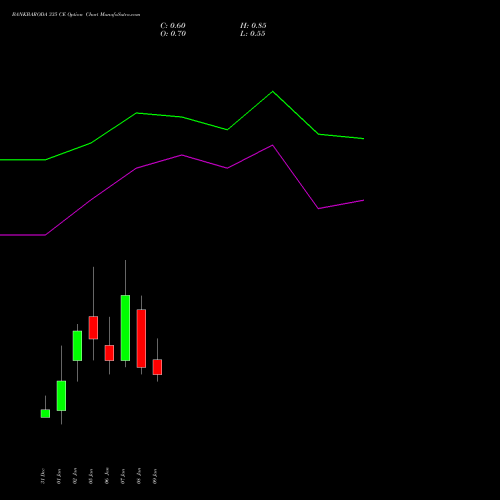Viewport: 500px width, 500px height.
Task: Click the close value 'C: 0.60'
Action: point(173,26)
